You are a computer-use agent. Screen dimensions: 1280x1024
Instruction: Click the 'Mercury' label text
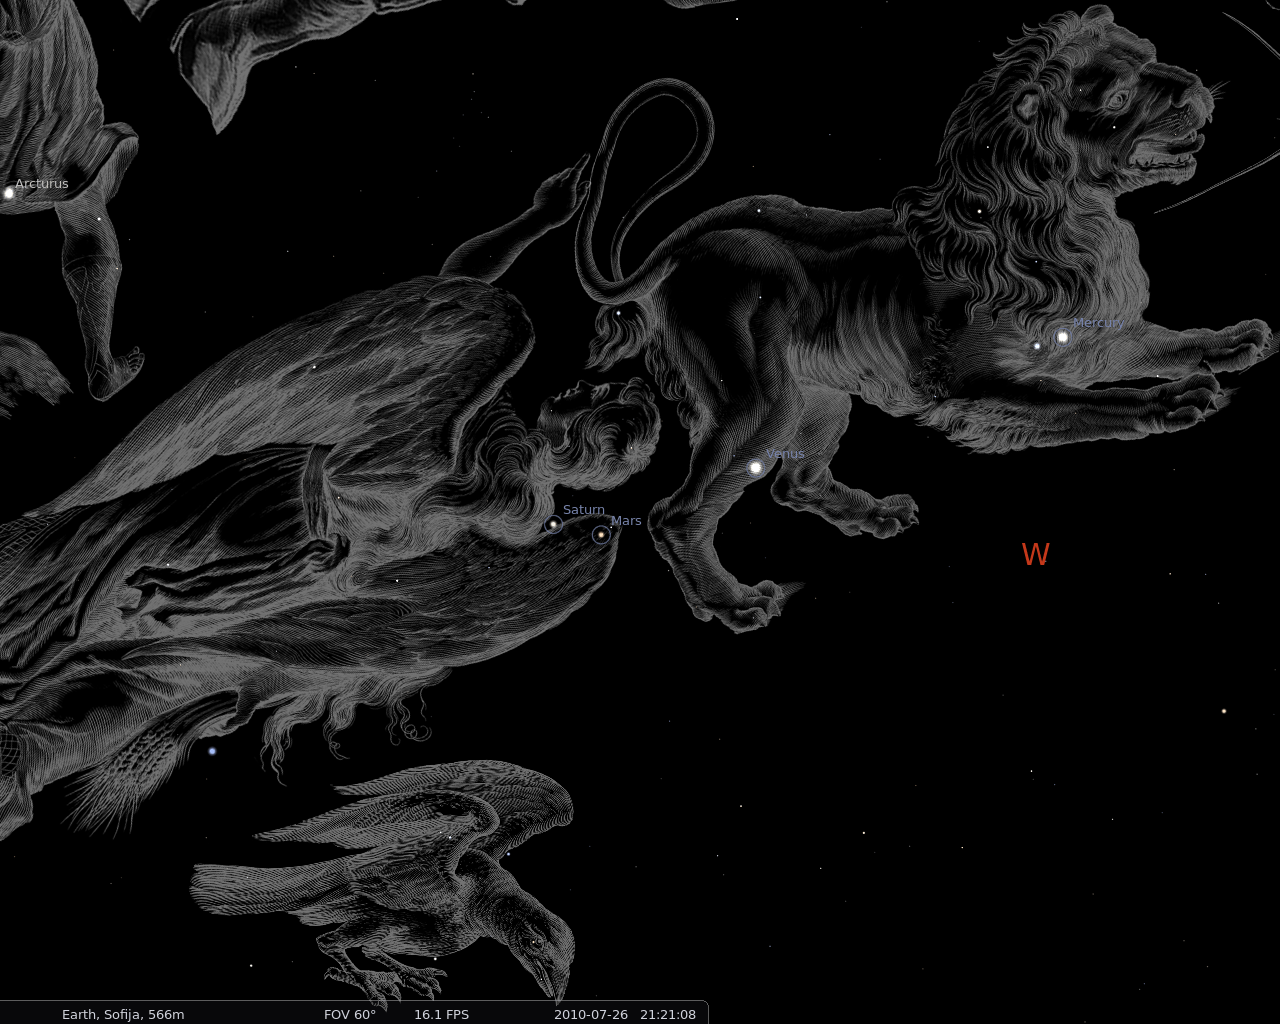1098,323
